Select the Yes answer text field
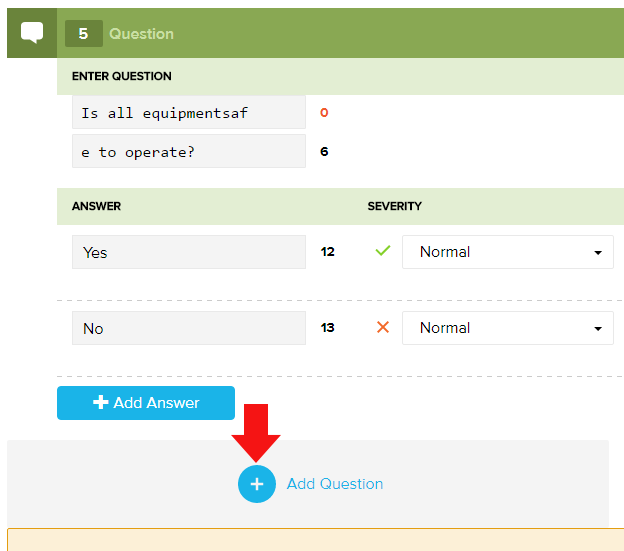Viewport: 624px width, 551px height. (x=188, y=252)
